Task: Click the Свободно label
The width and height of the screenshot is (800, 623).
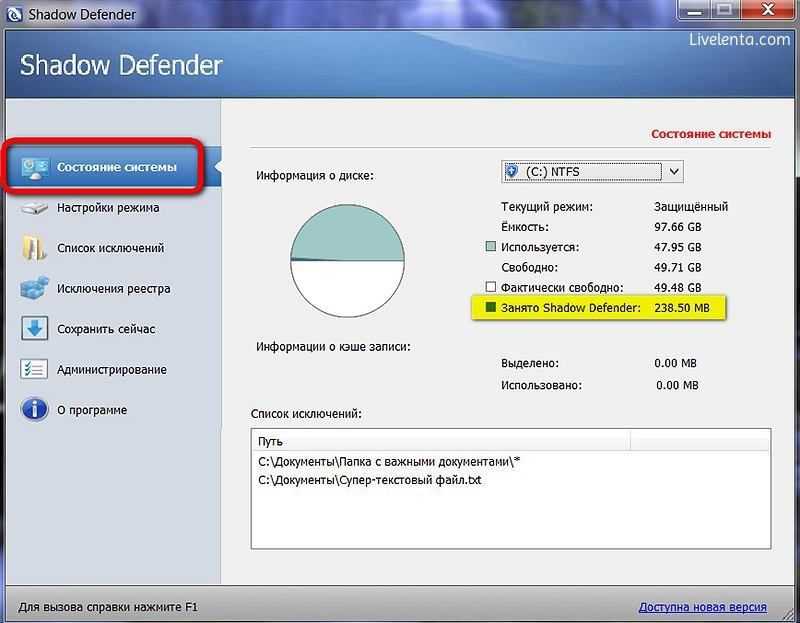Action: click(x=530, y=267)
